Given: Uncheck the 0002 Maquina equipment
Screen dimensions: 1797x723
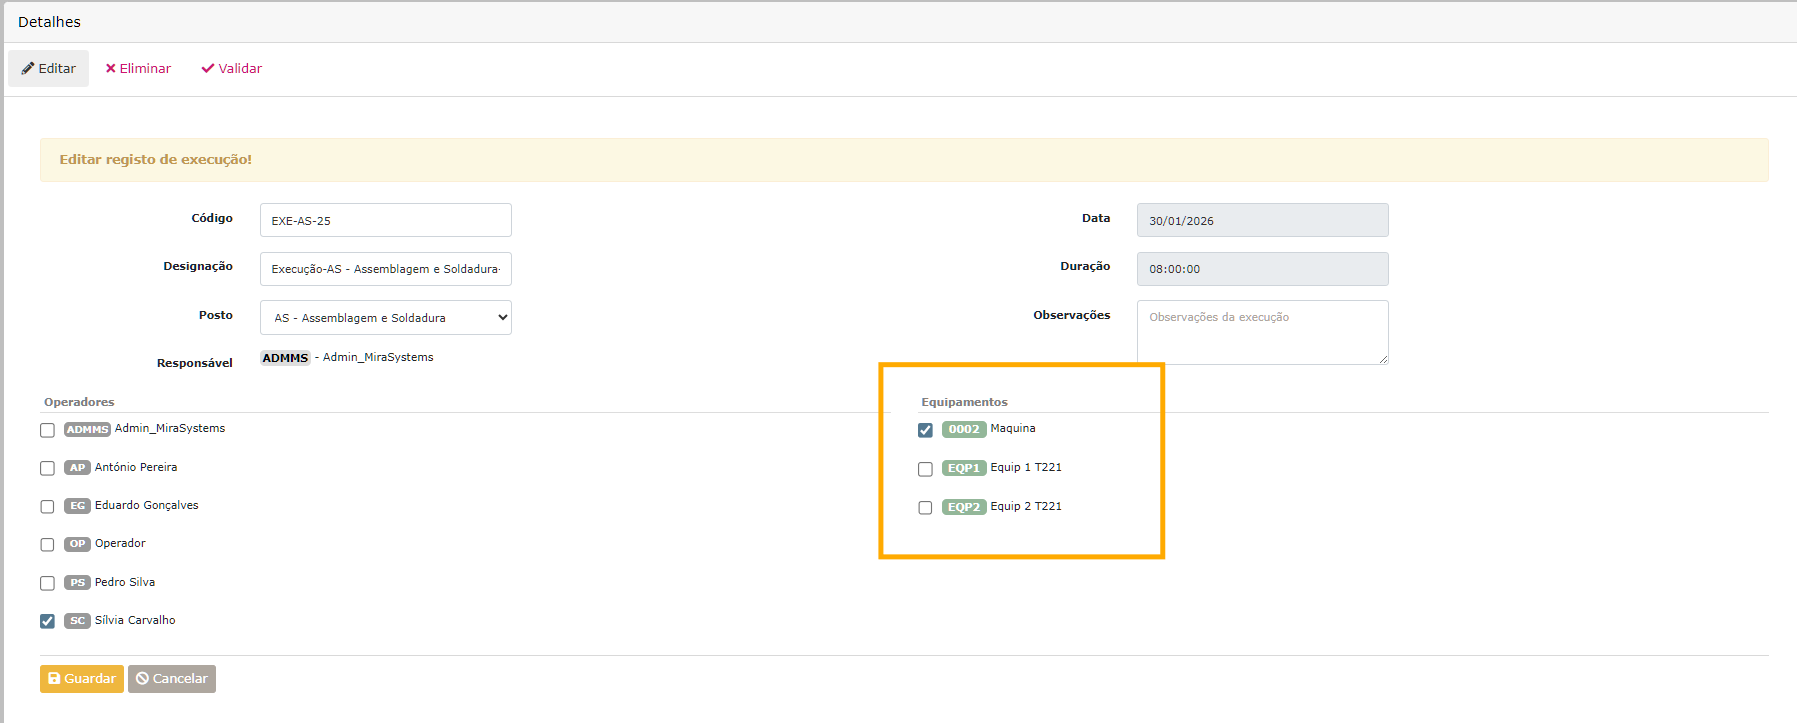Looking at the screenshot, I should coord(925,430).
